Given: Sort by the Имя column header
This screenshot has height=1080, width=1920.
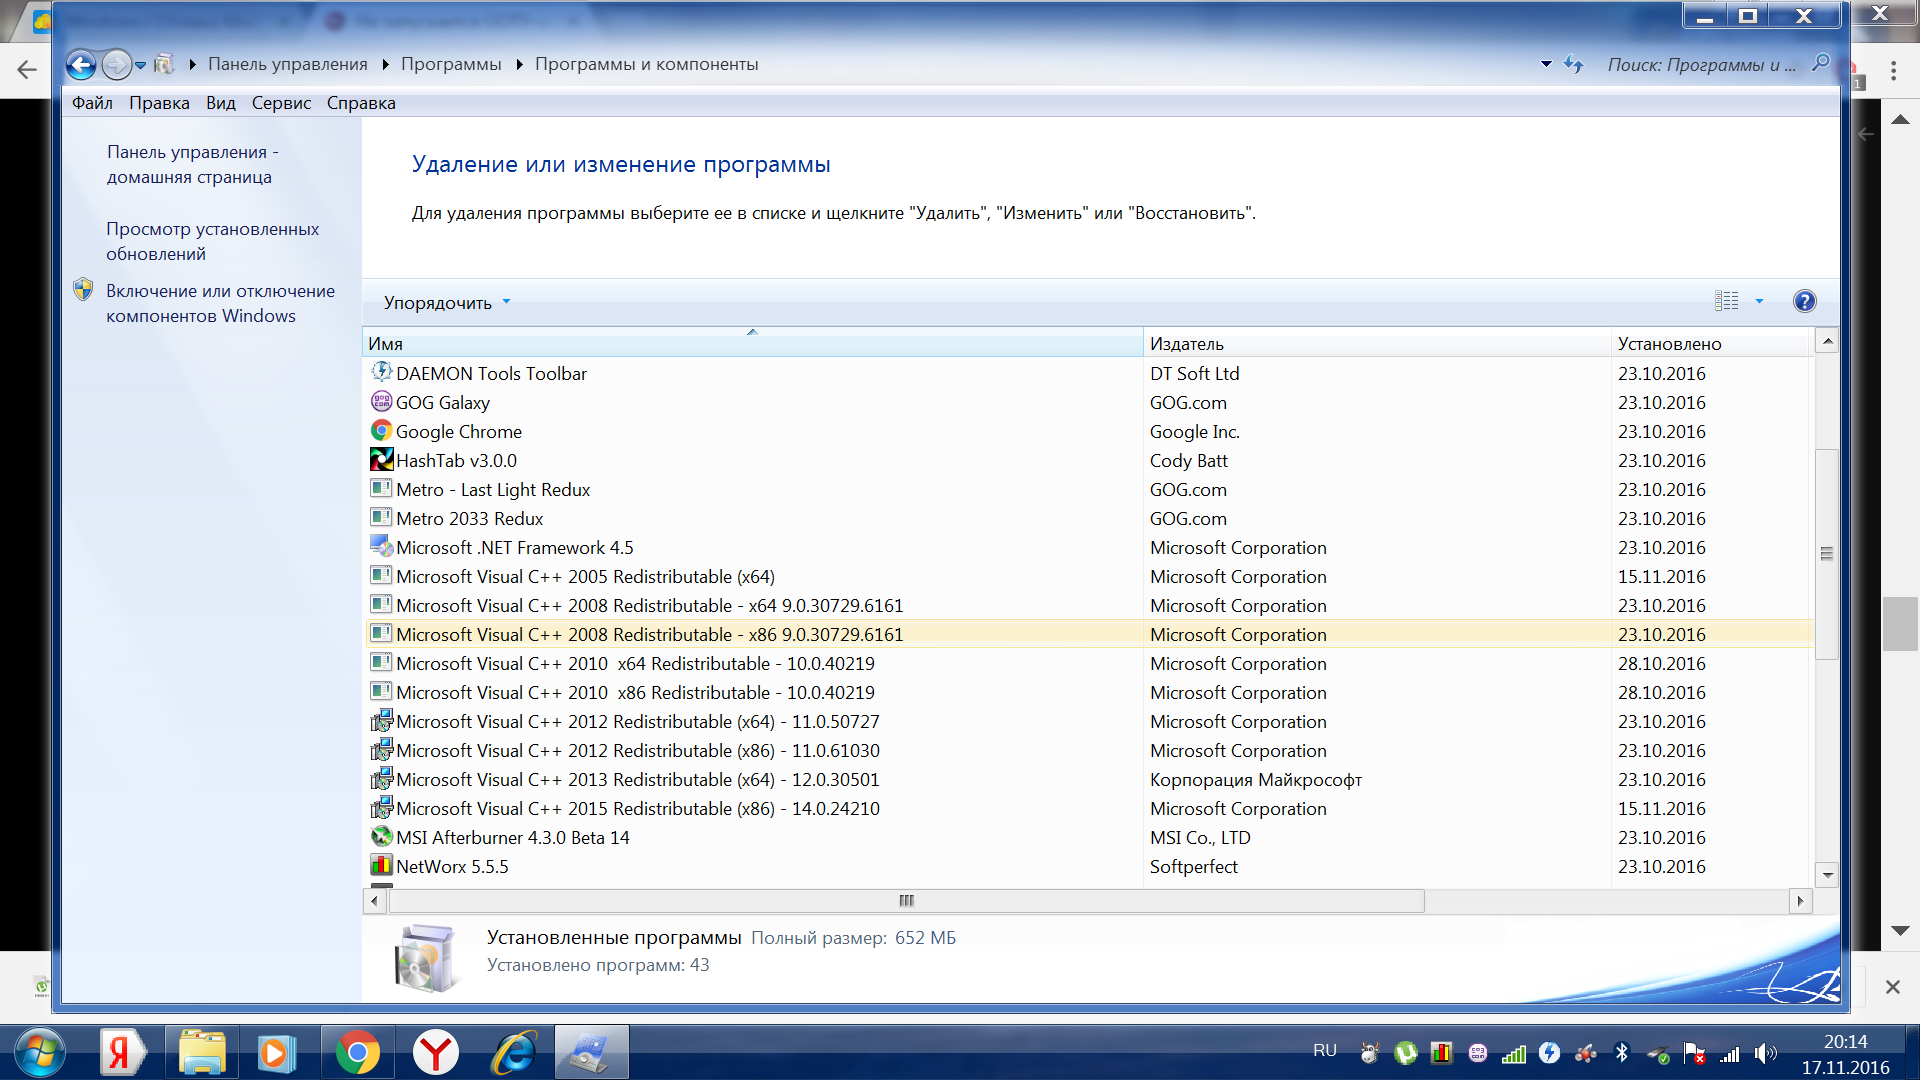Looking at the screenshot, I should (x=752, y=343).
